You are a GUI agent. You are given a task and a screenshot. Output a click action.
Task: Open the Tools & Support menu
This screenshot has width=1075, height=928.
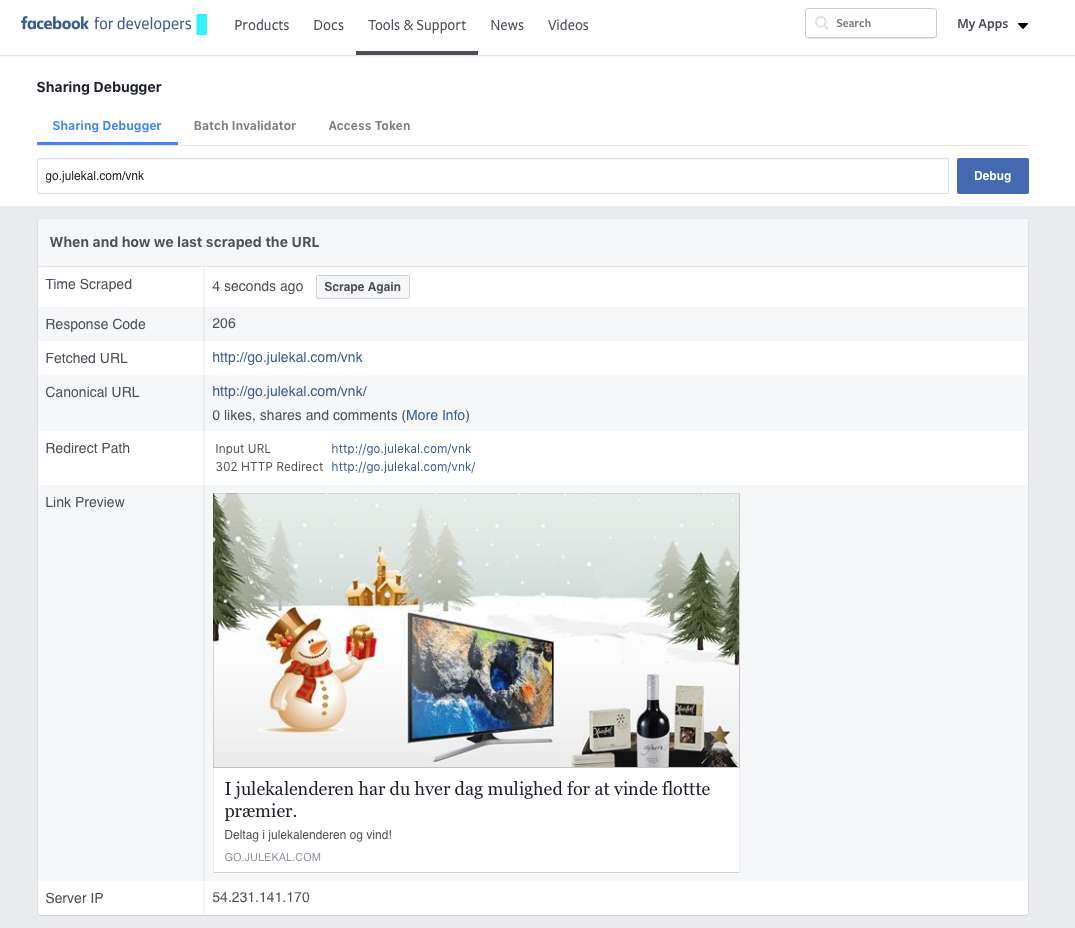pyautogui.click(x=417, y=25)
